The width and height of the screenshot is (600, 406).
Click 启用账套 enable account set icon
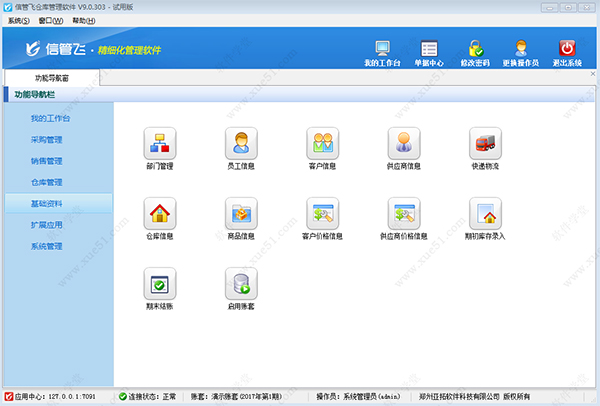click(x=241, y=284)
